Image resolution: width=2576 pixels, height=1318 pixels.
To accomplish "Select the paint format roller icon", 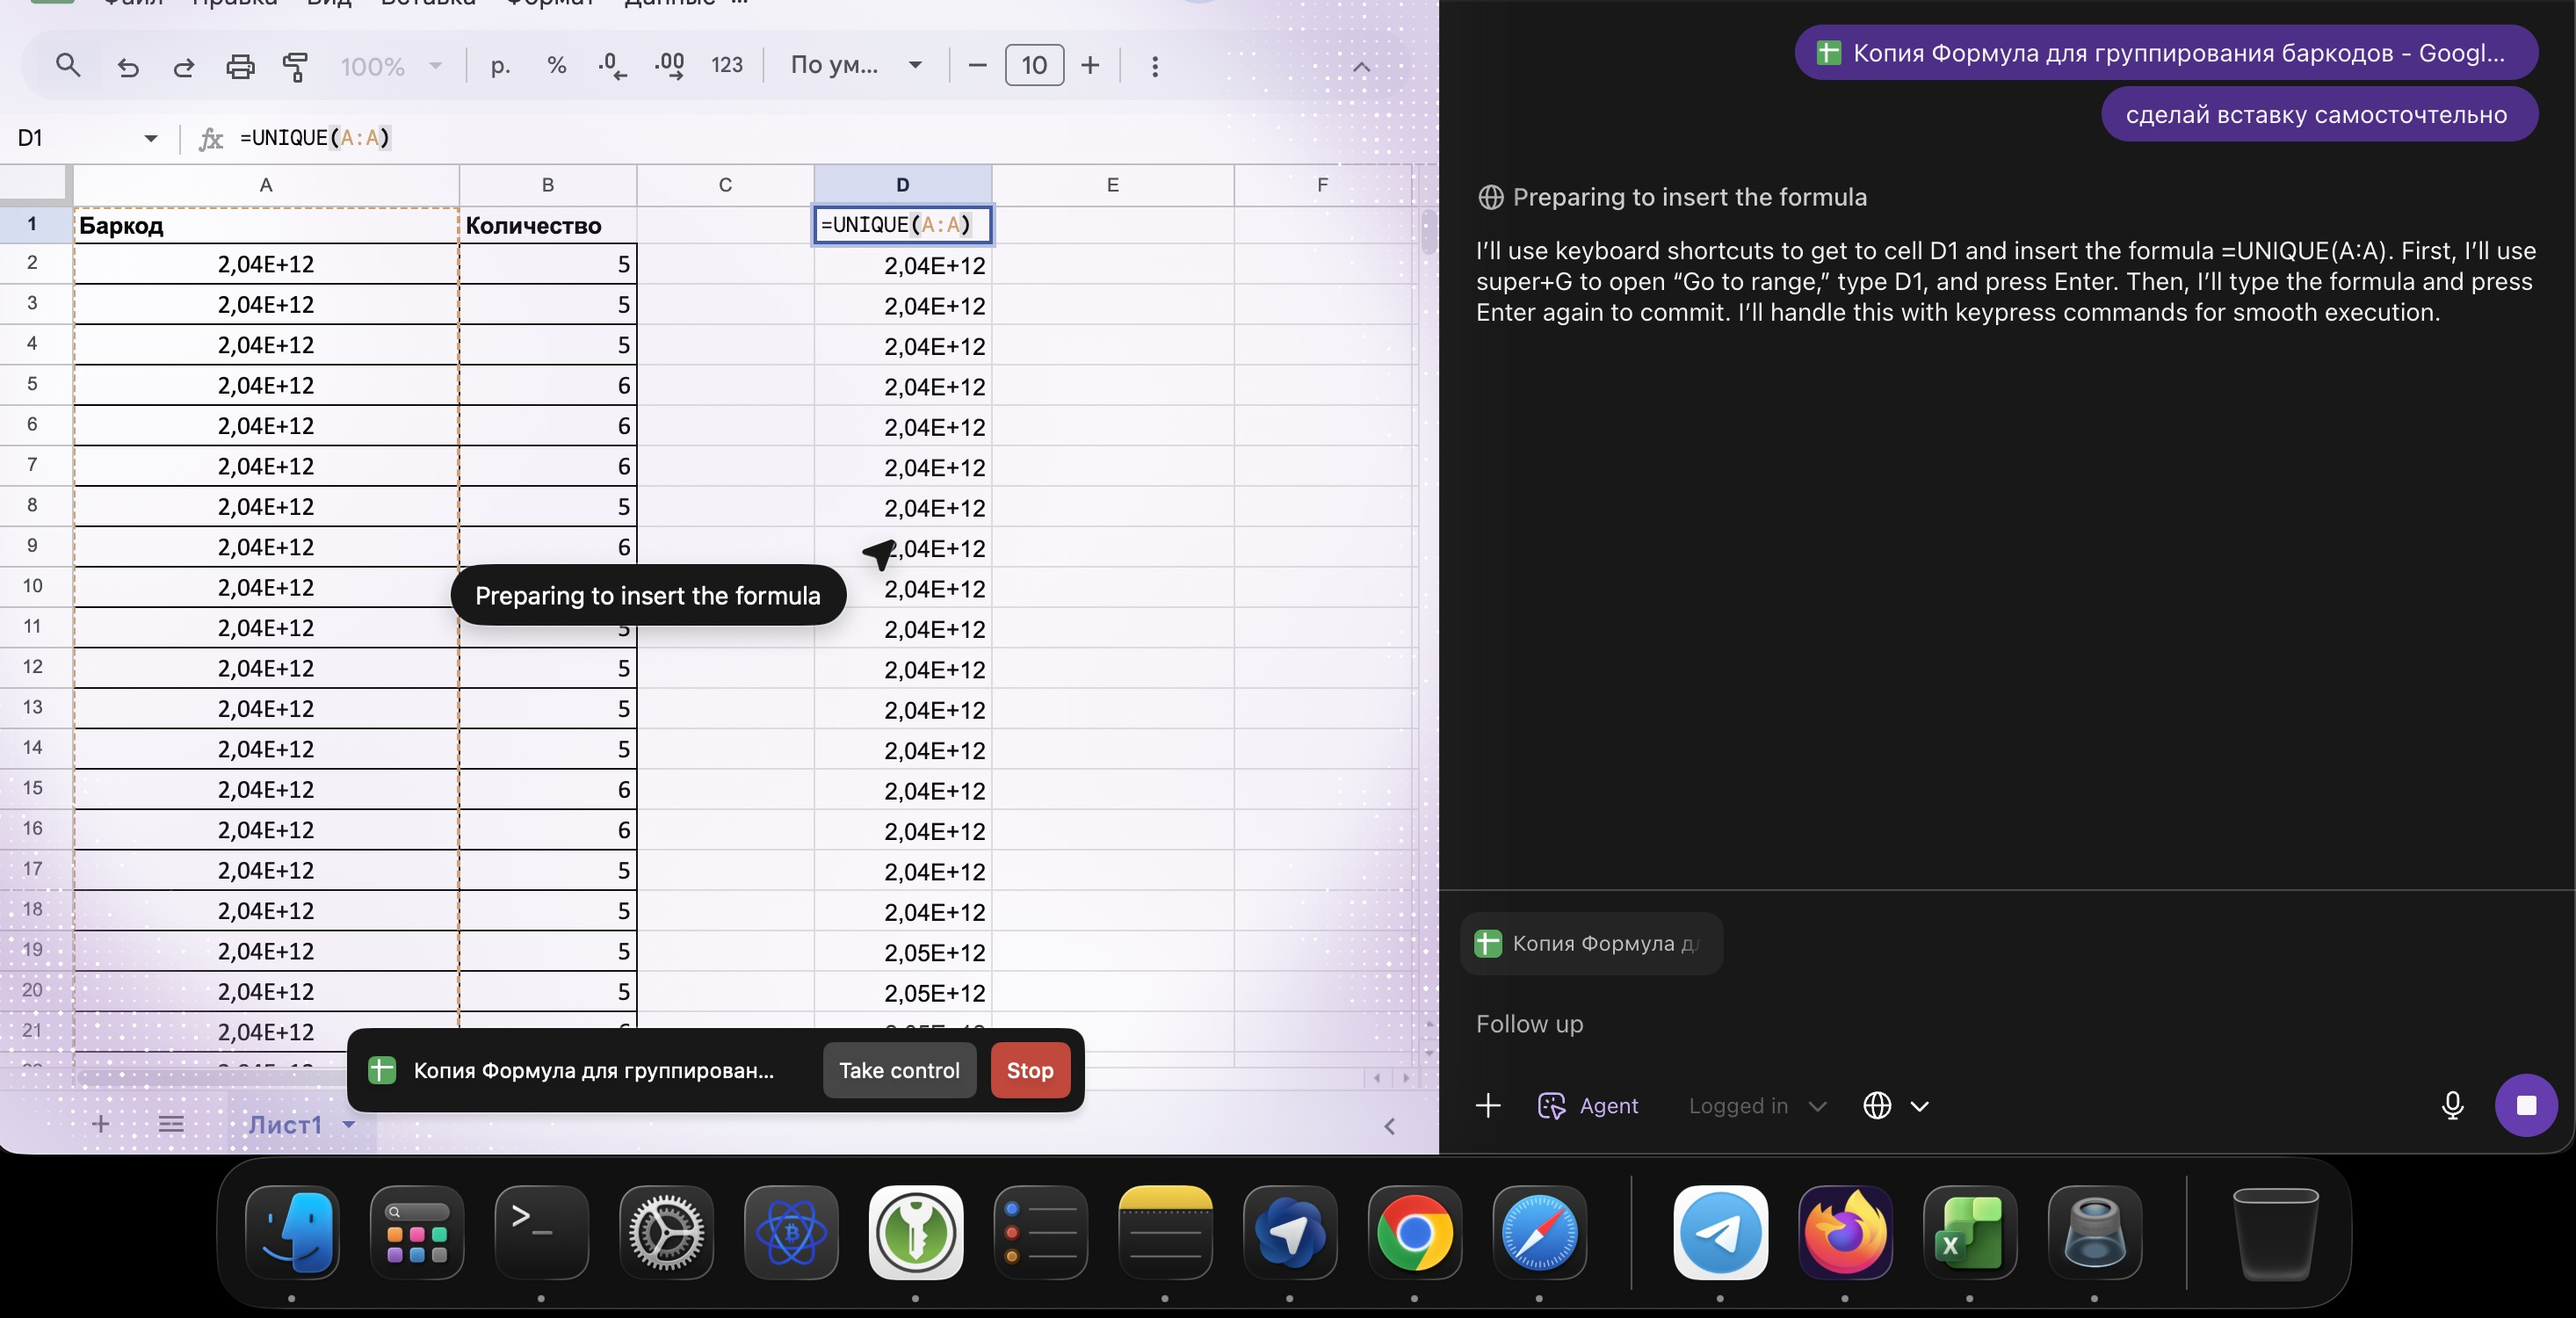I will tap(295, 67).
